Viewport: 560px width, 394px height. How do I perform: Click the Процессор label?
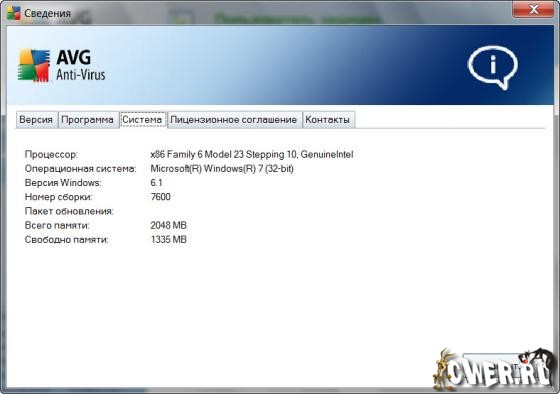point(51,155)
